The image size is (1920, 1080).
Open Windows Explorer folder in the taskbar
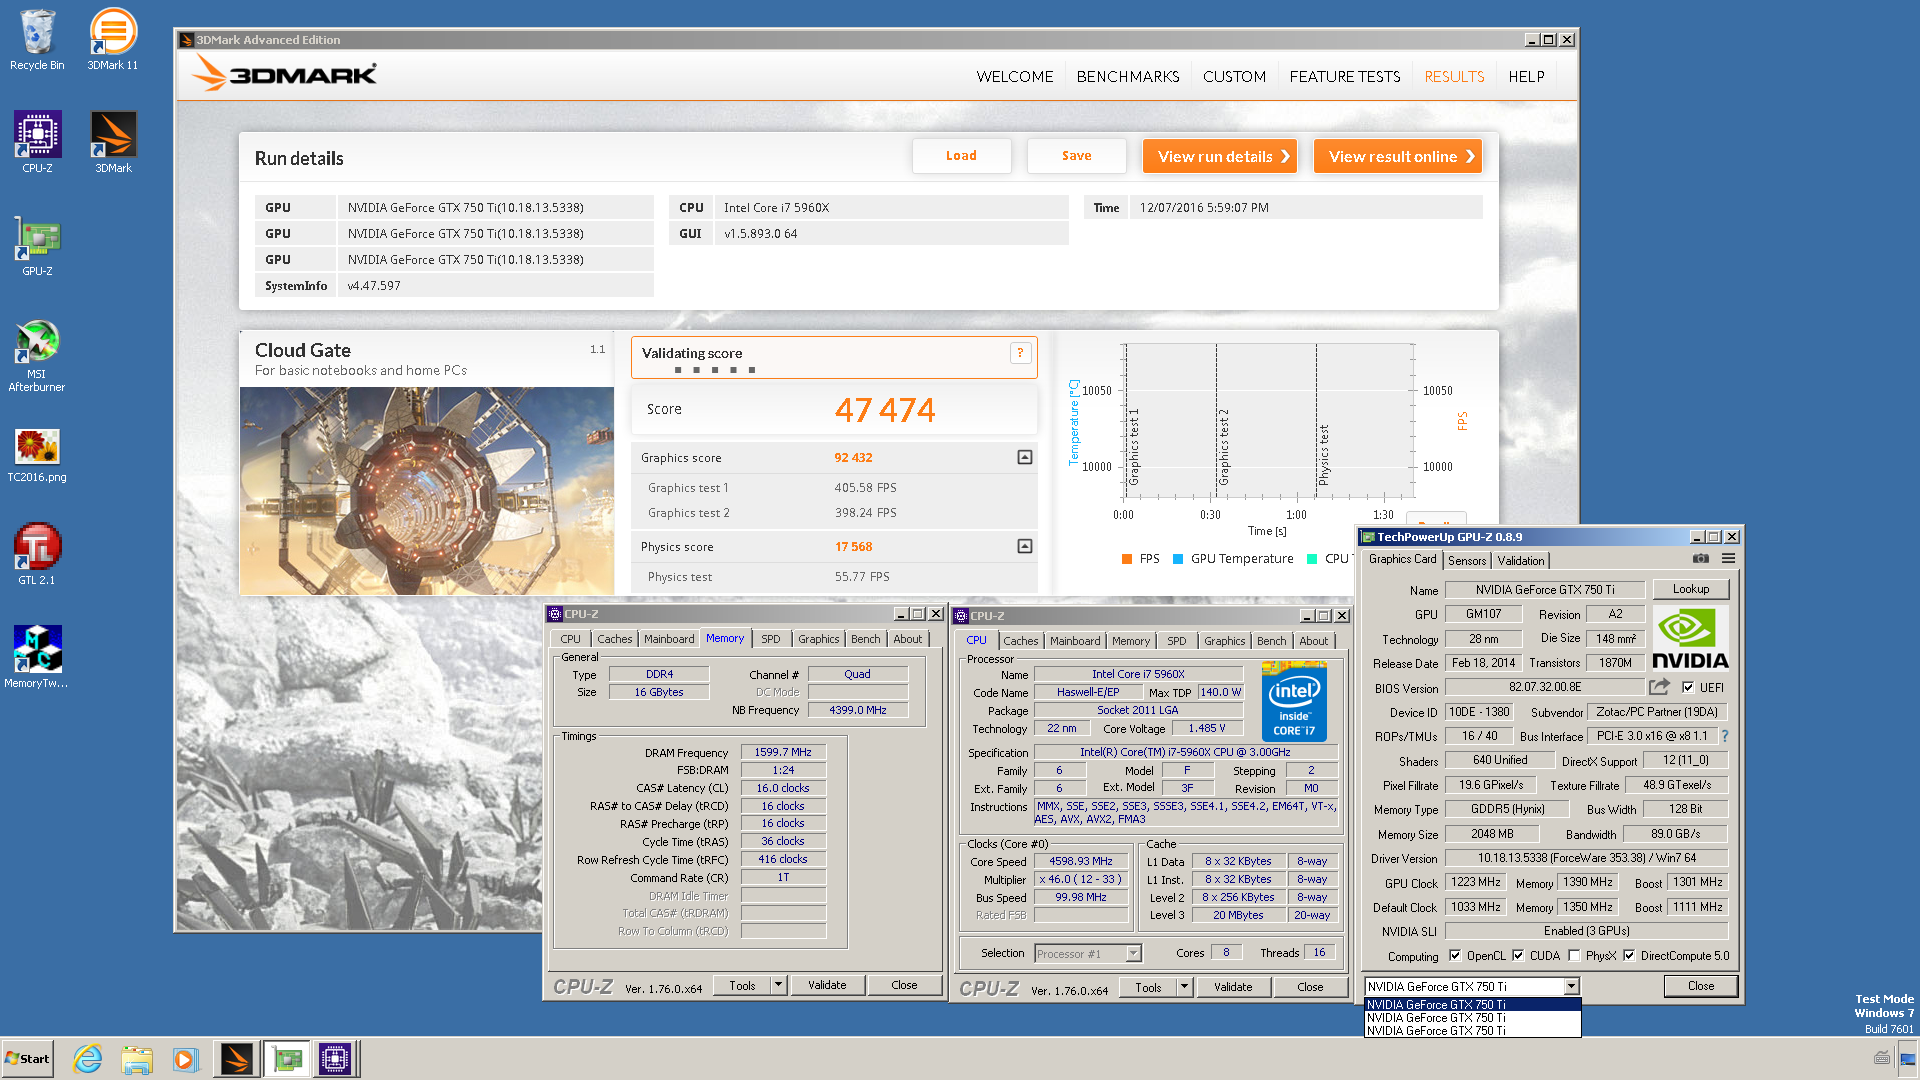click(x=137, y=1059)
